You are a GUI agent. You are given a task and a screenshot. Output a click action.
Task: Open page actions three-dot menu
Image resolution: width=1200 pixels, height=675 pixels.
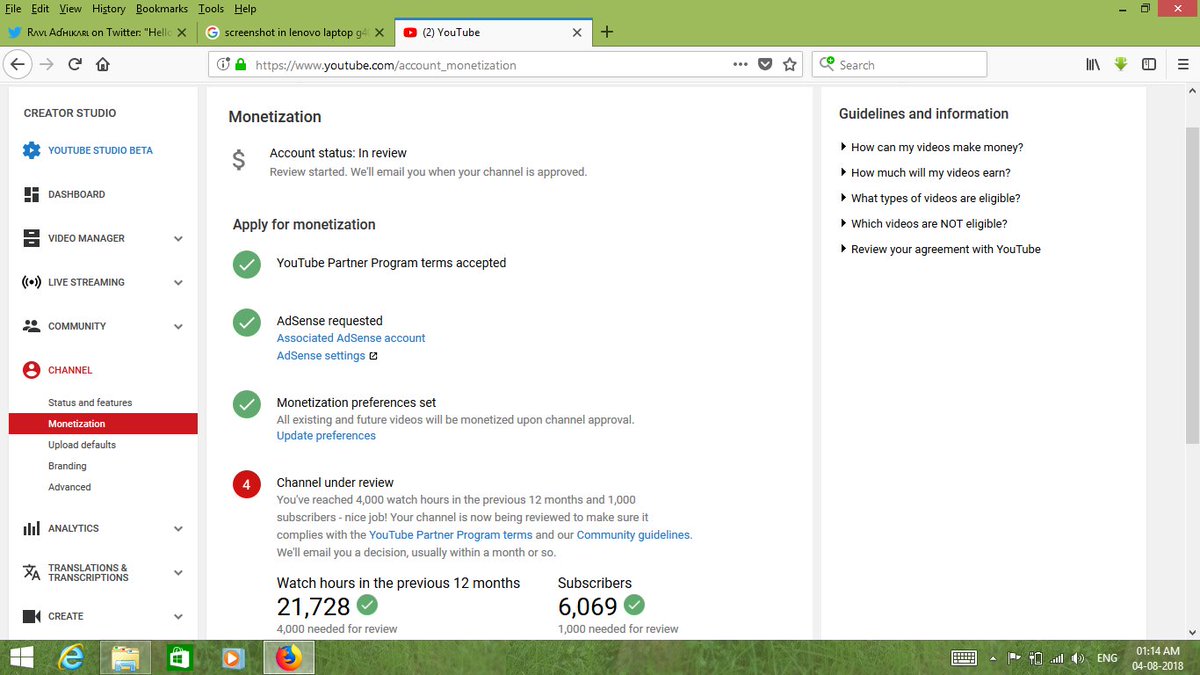point(740,64)
